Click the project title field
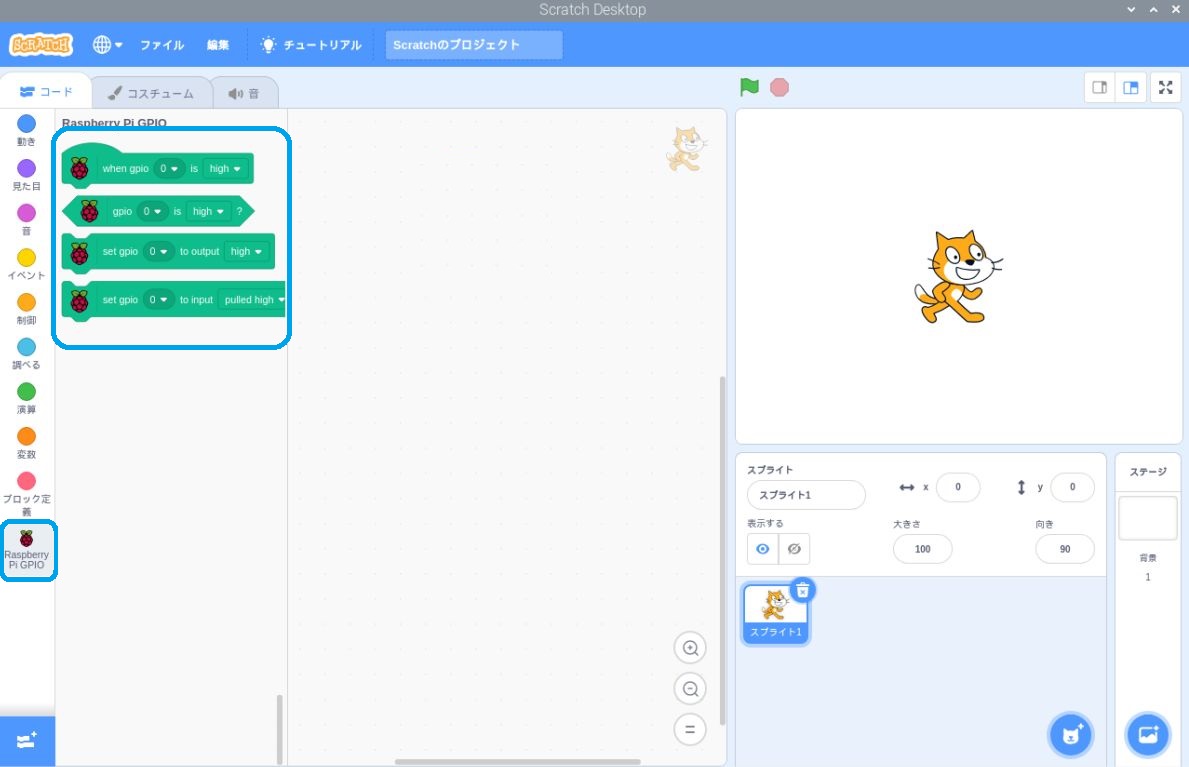Viewport: 1189px width, 767px height. (474, 45)
